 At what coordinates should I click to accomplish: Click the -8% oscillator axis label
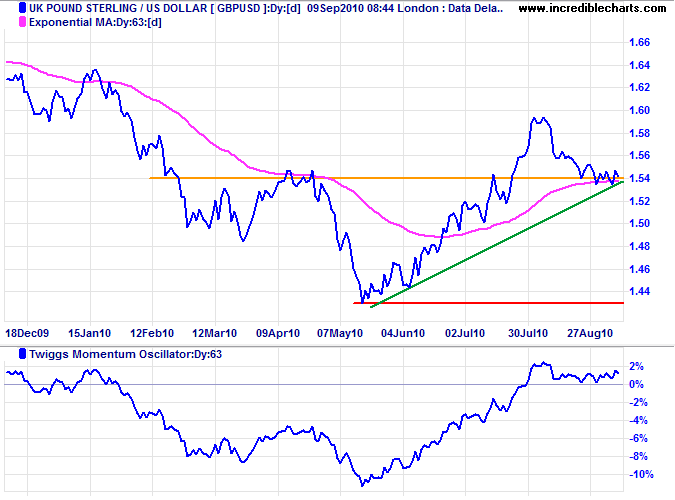638,457
